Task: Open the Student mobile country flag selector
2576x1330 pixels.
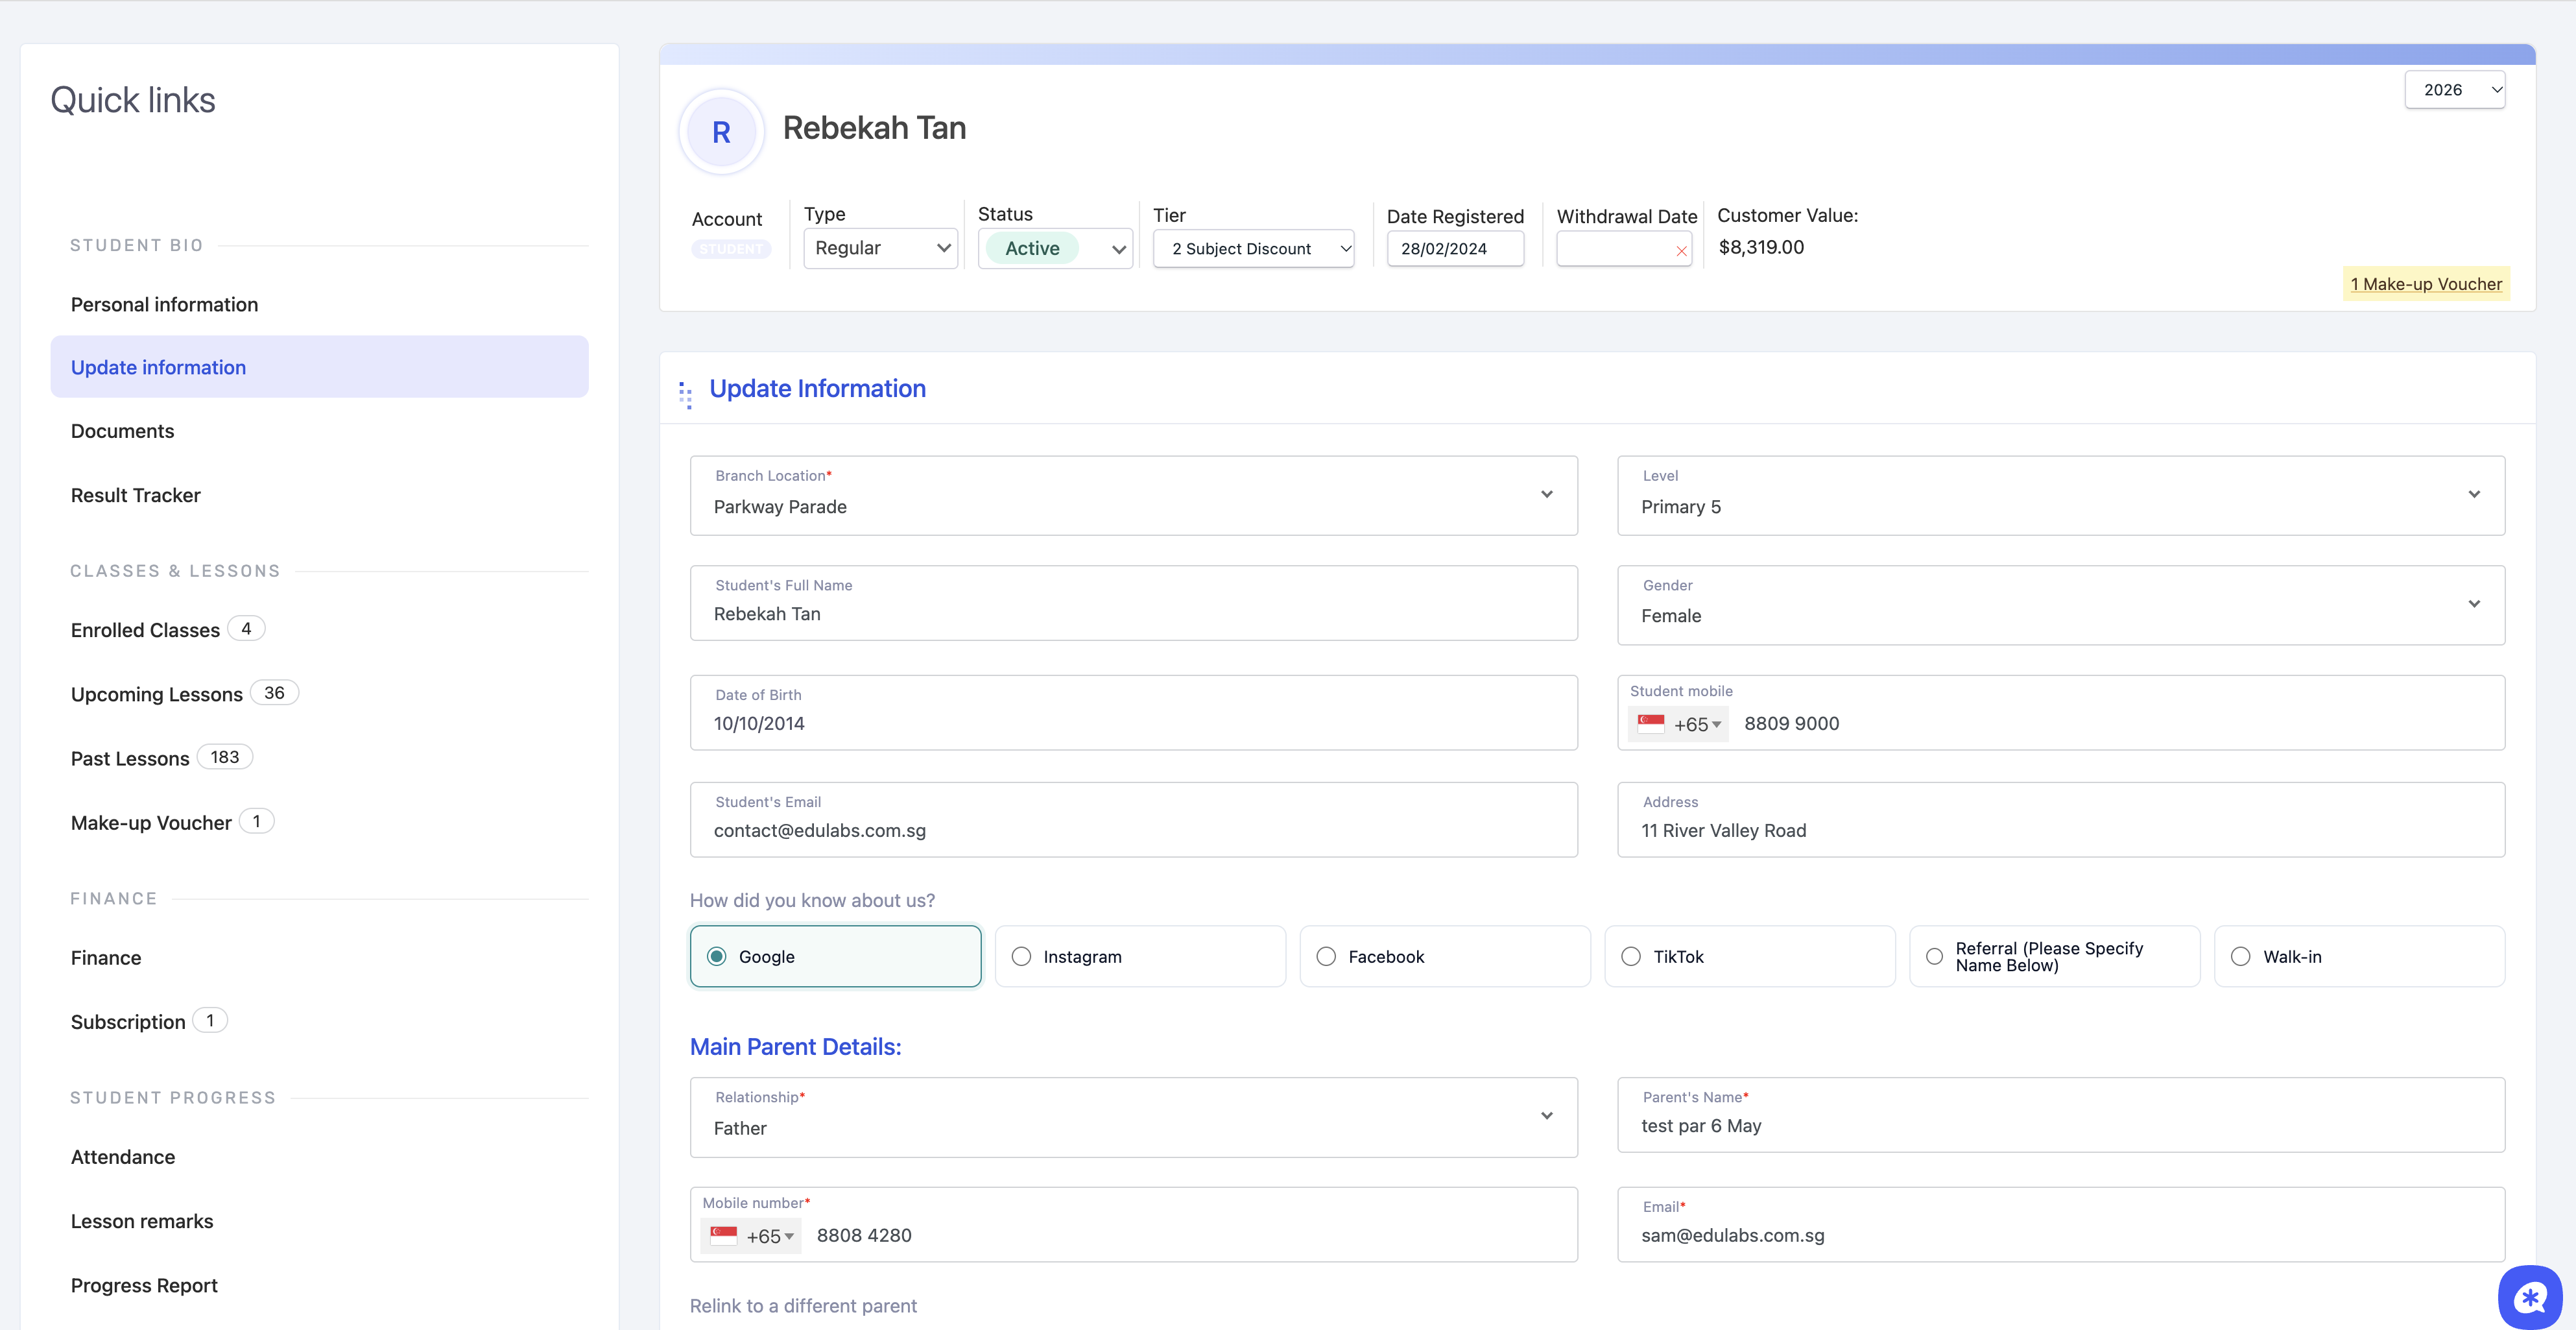Action: click(x=1678, y=724)
